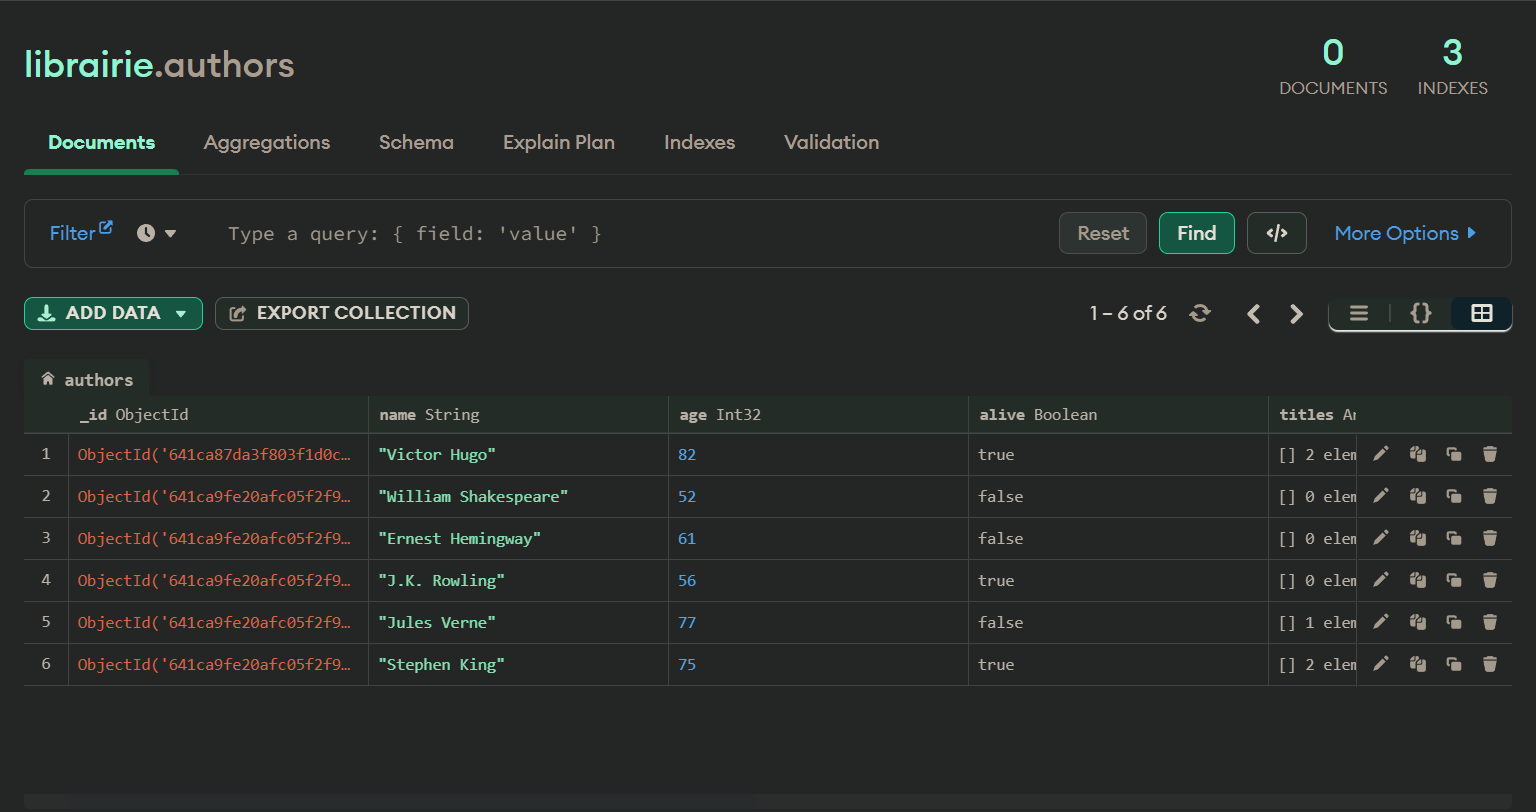Image resolution: width=1536 pixels, height=812 pixels.
Task: Edit the William Shakespeare row with the pencil icon
Action: (x=1381, y=496)
